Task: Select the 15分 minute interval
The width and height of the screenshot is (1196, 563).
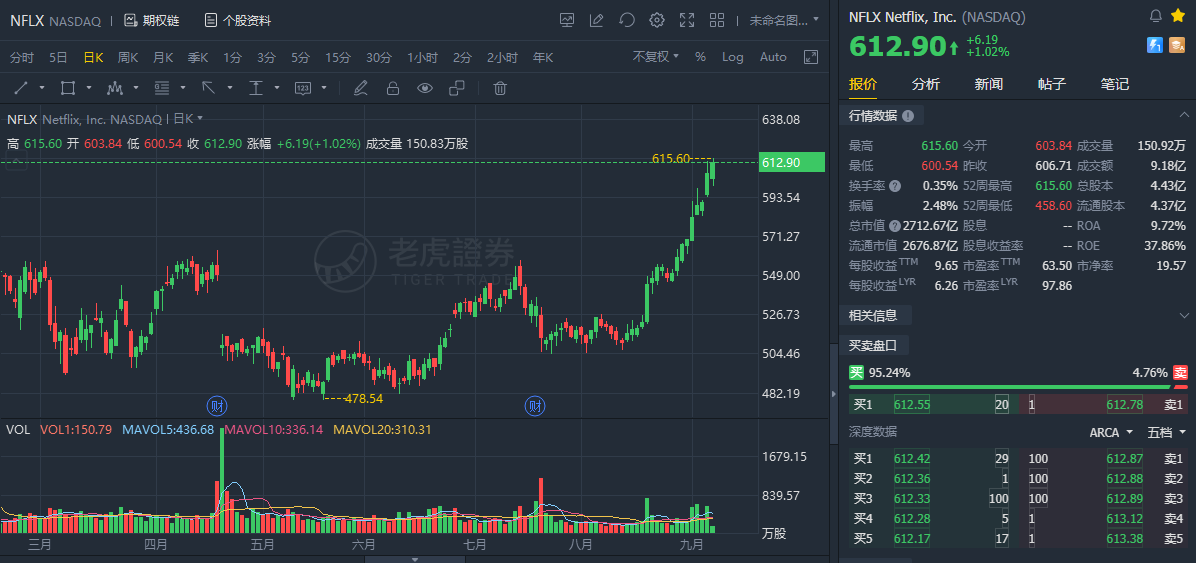Action: tap(338, 57)
